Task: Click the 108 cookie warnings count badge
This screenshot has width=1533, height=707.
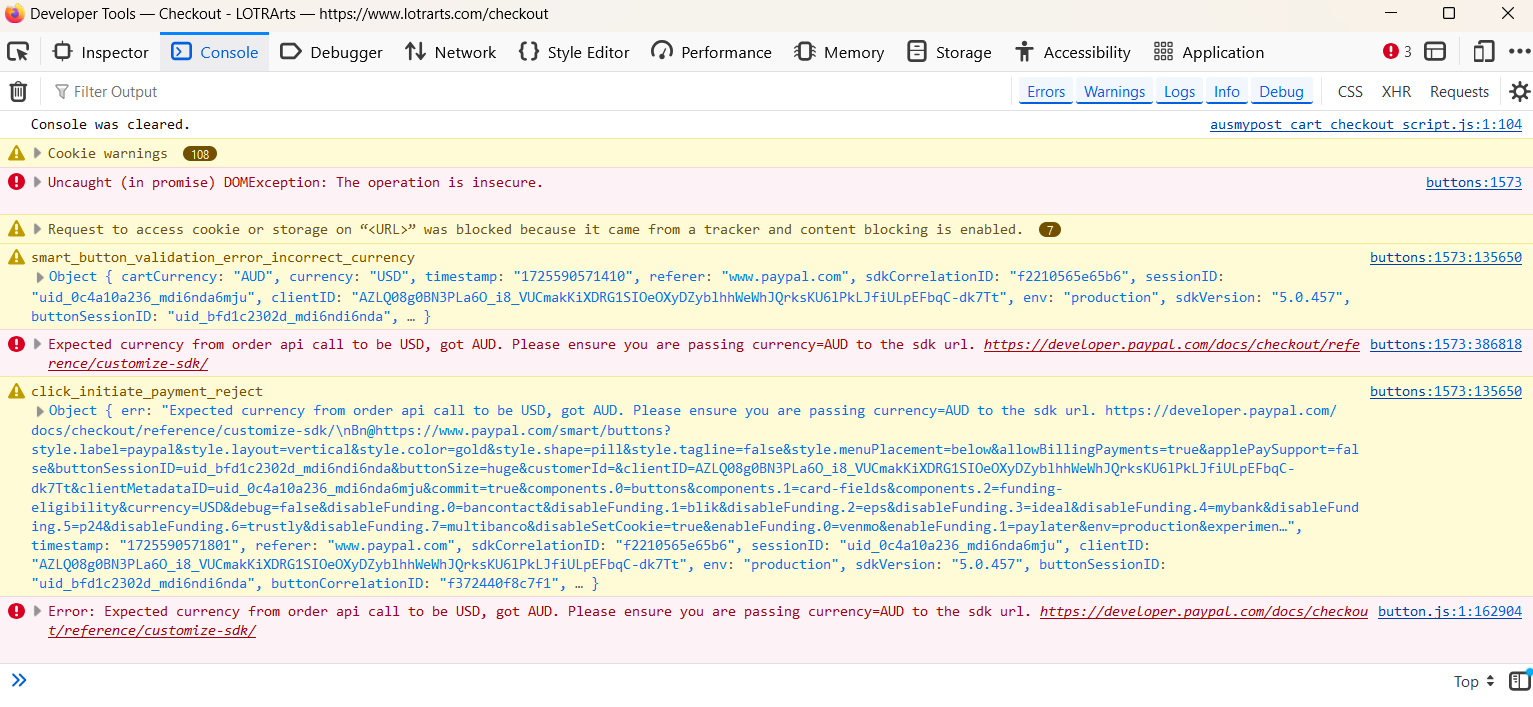Action: click(200, 154)
